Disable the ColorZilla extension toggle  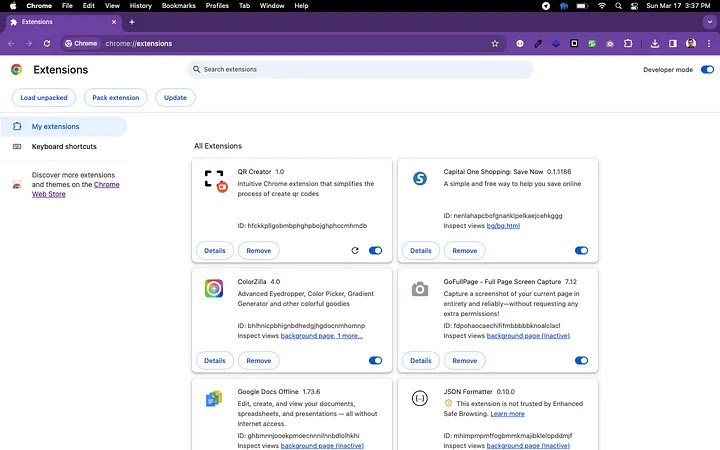(375, 360)
